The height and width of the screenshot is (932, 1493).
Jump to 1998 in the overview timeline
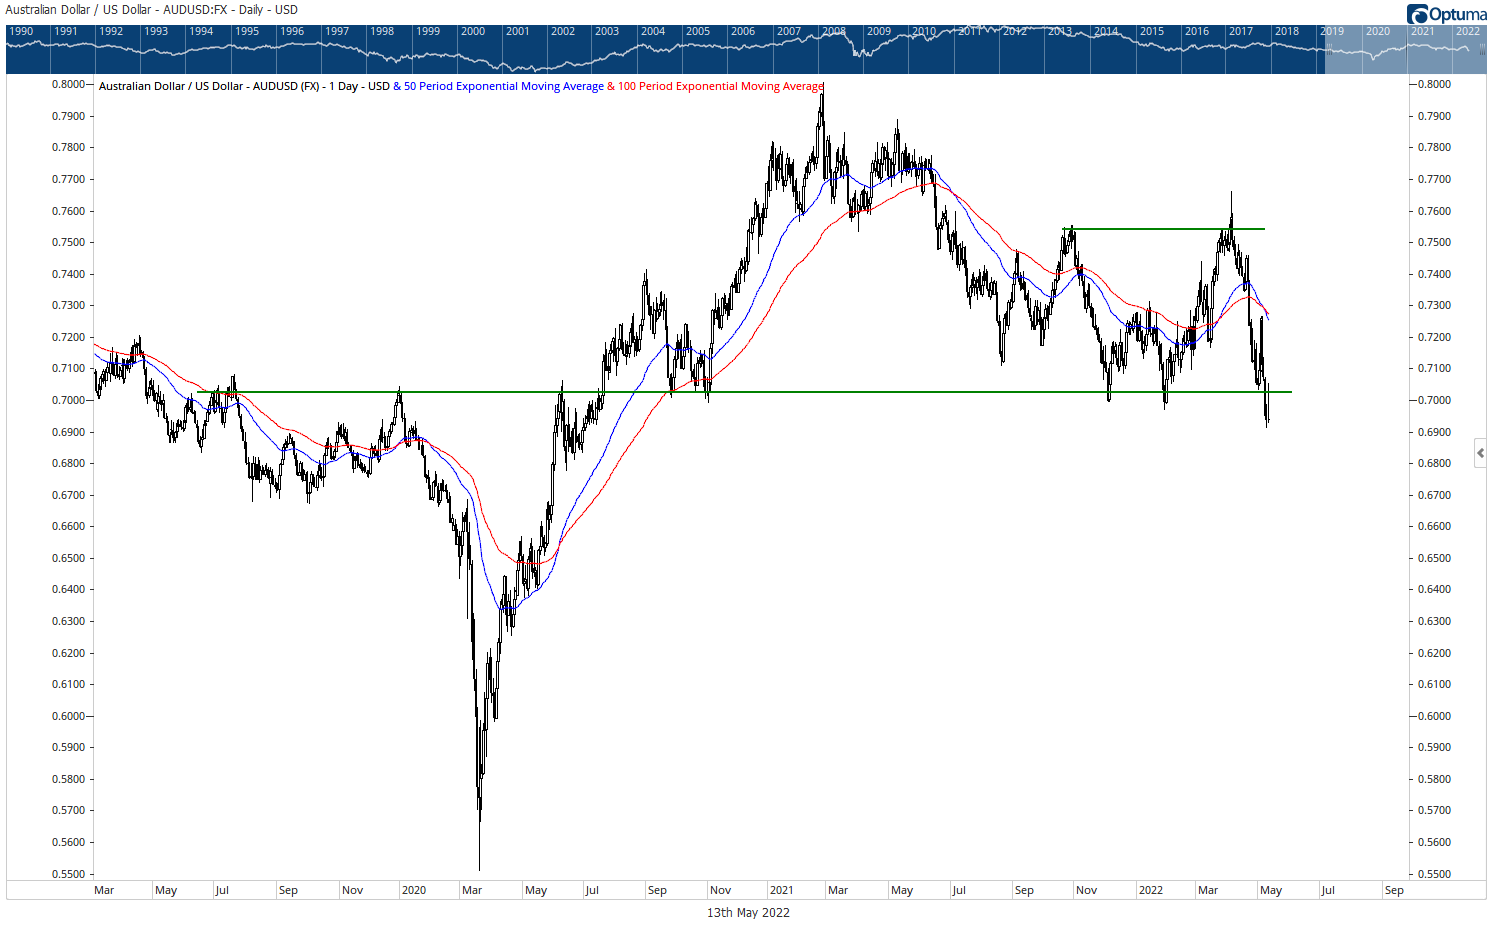382,31
